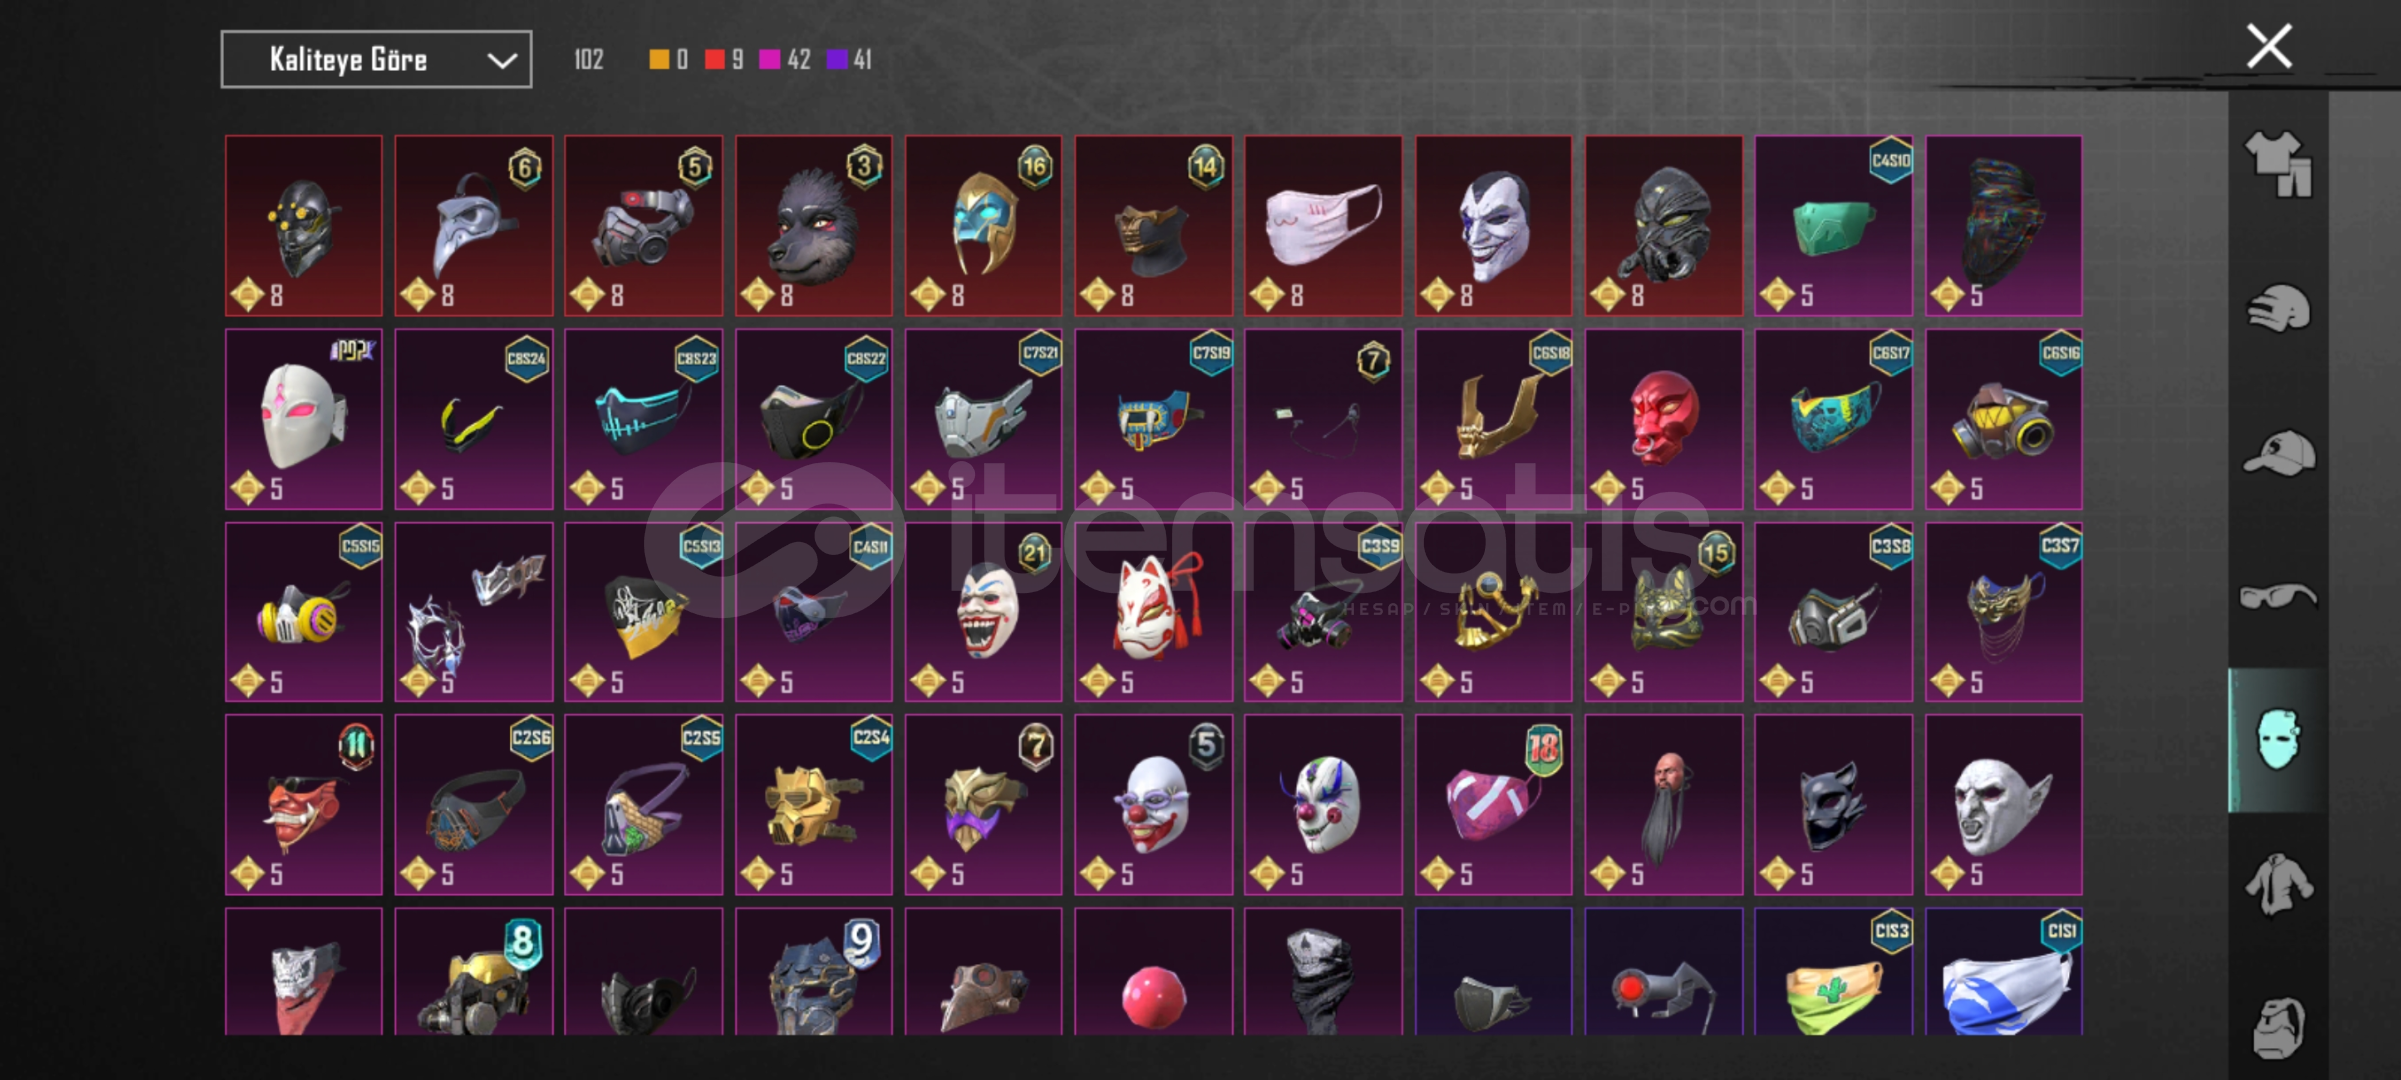This screenshot has width=2401, height=1080.
Task: Pick the white kitsune fox mask
Action: (x=1153, y=611)
